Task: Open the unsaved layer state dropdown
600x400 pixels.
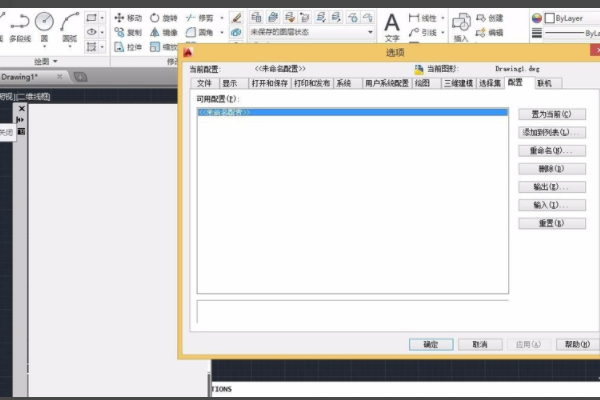Action: (311, 32)
